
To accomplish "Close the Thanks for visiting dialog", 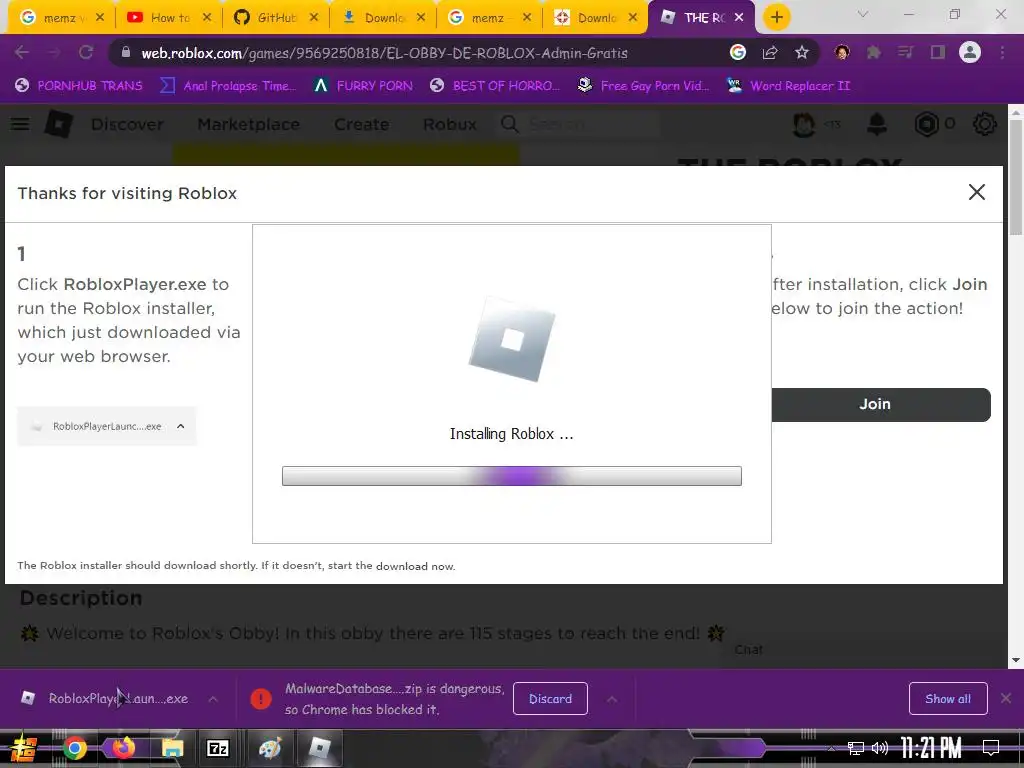I will [x=976, y=192].
